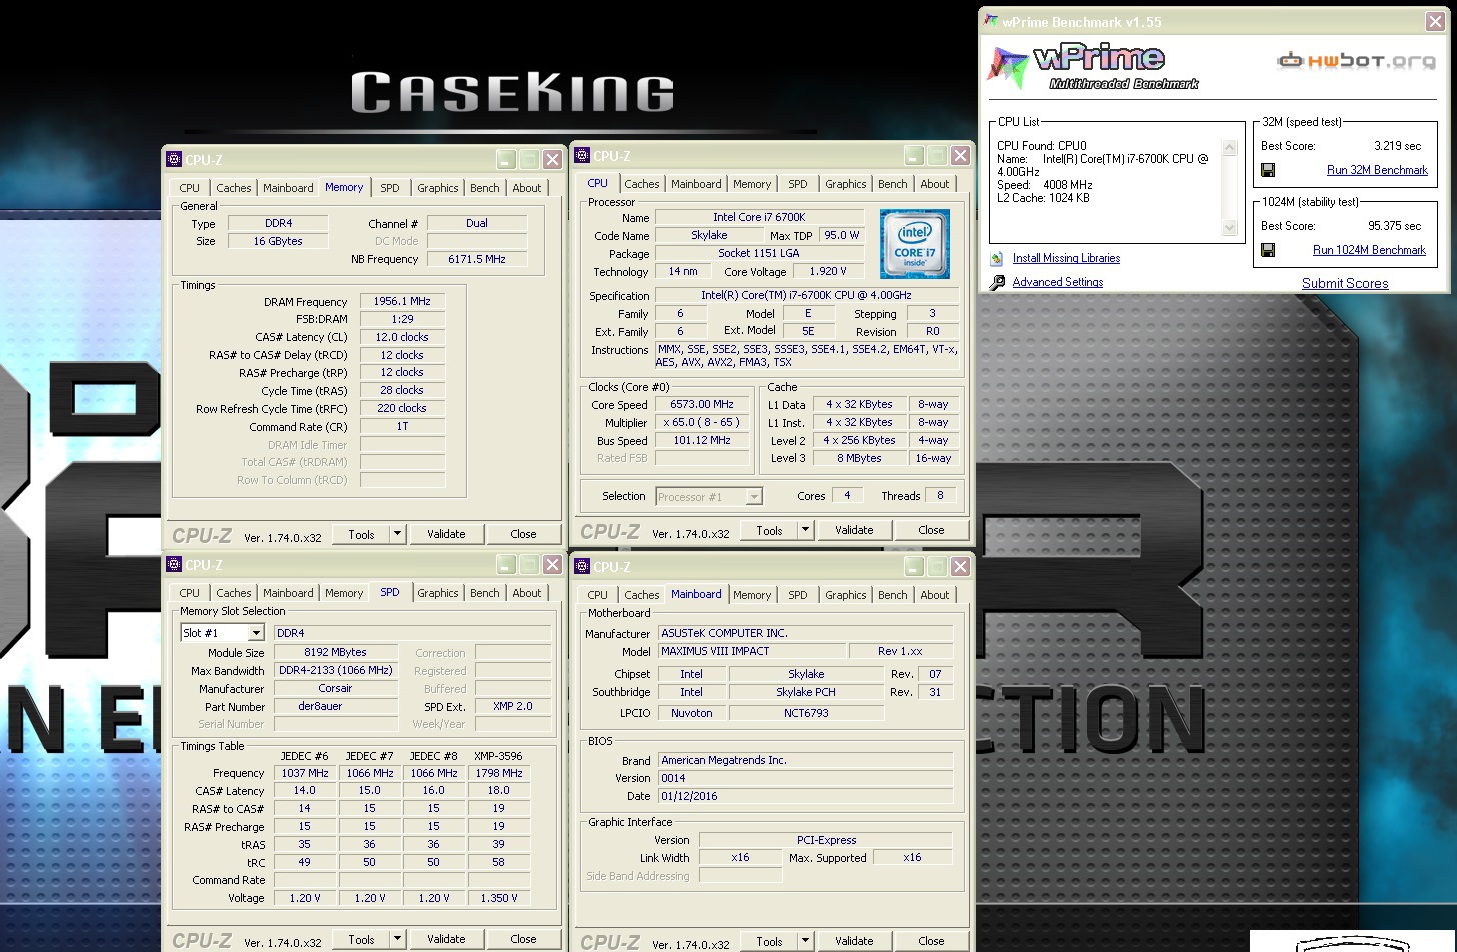Click the Corsair manufacturer field
The image size is (1457, 952).
(x=334, y=688)
